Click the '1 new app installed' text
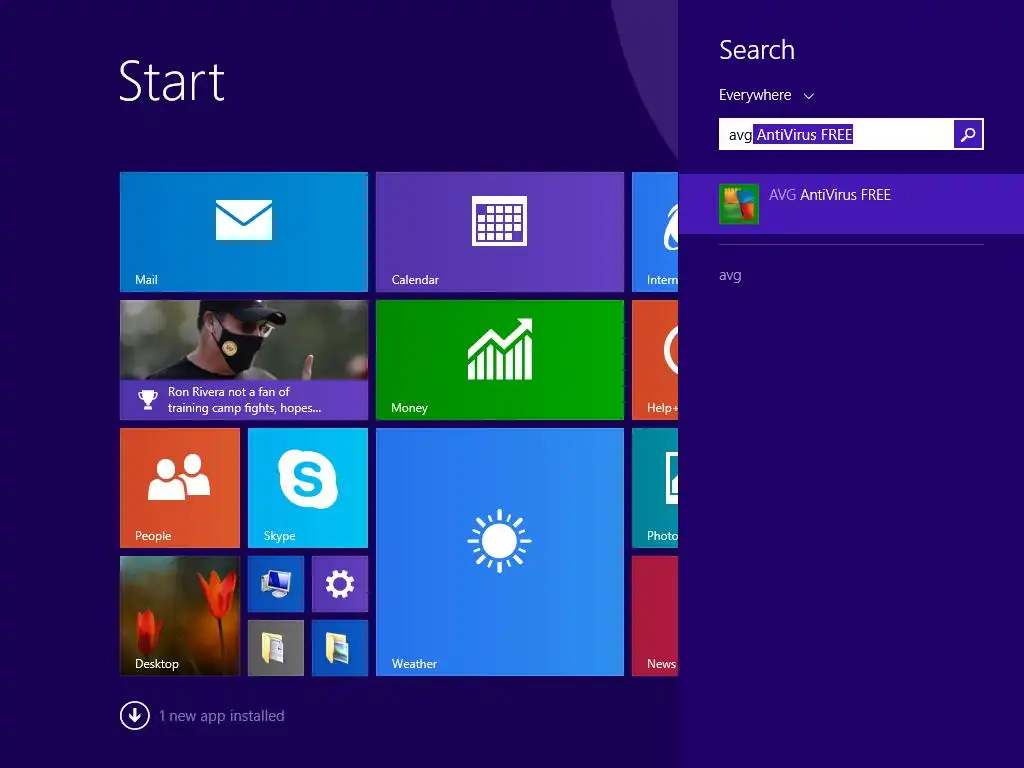This screenshot has width=1024, height=768. click(x=221, y=716)
